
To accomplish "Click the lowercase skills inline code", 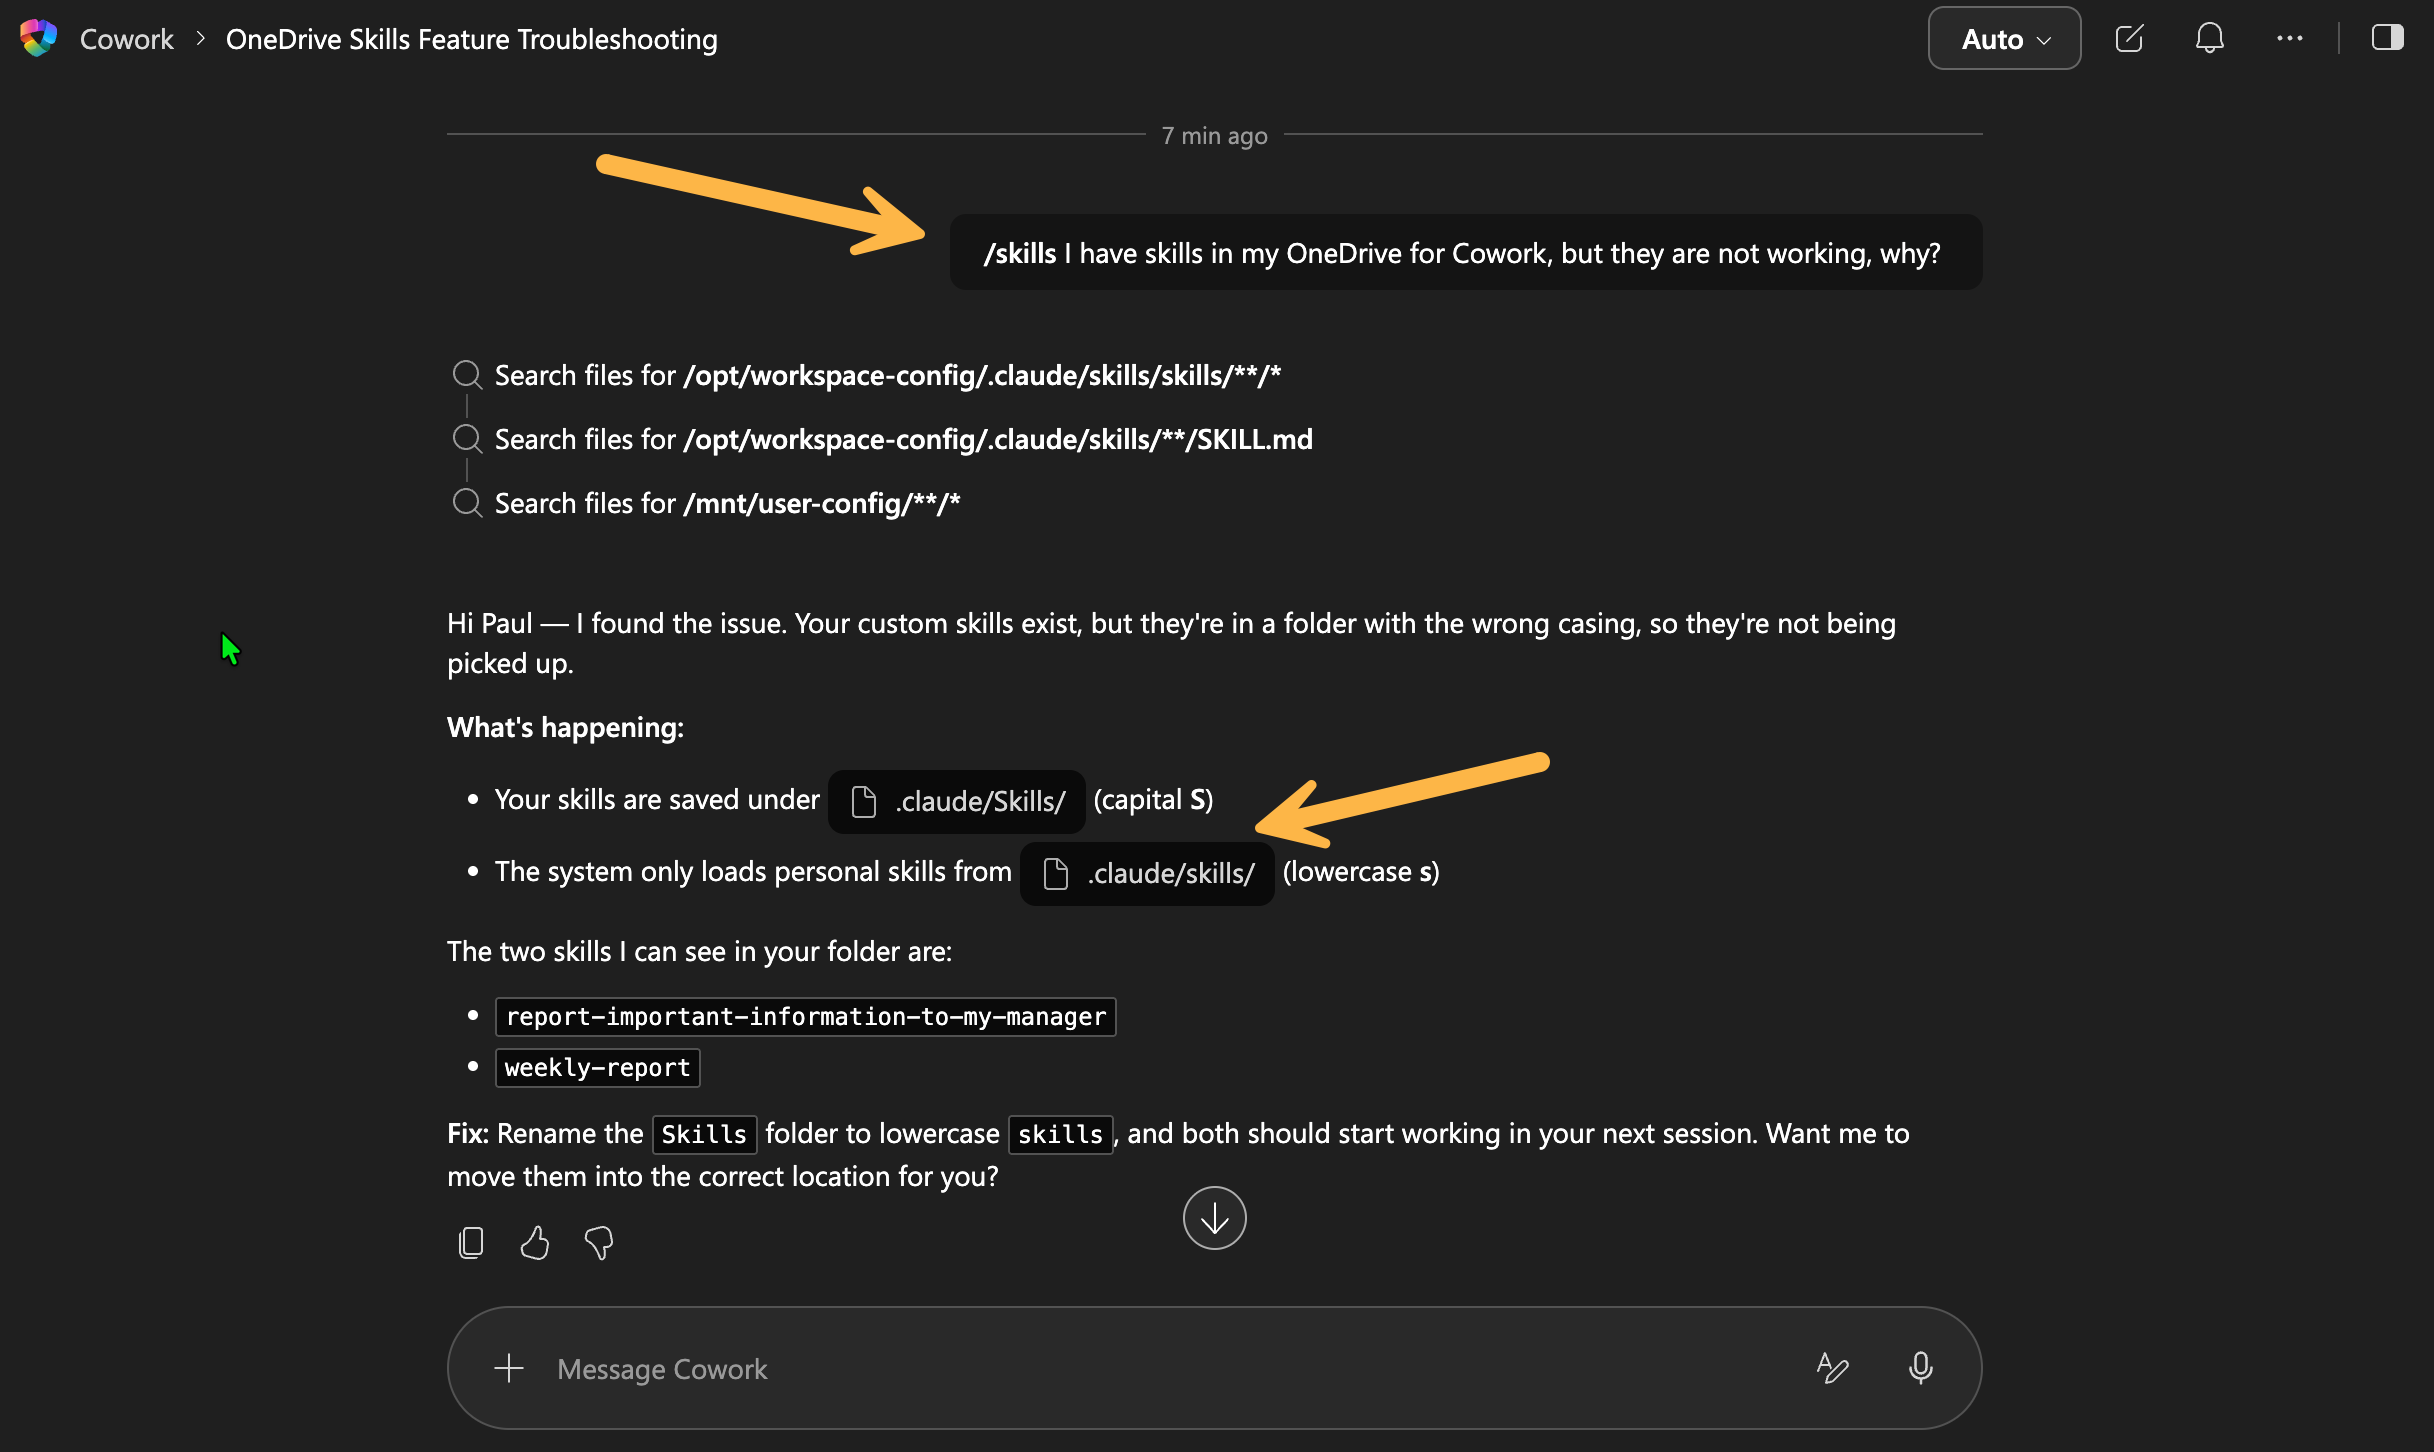I will click(x=1060, y=1134).
